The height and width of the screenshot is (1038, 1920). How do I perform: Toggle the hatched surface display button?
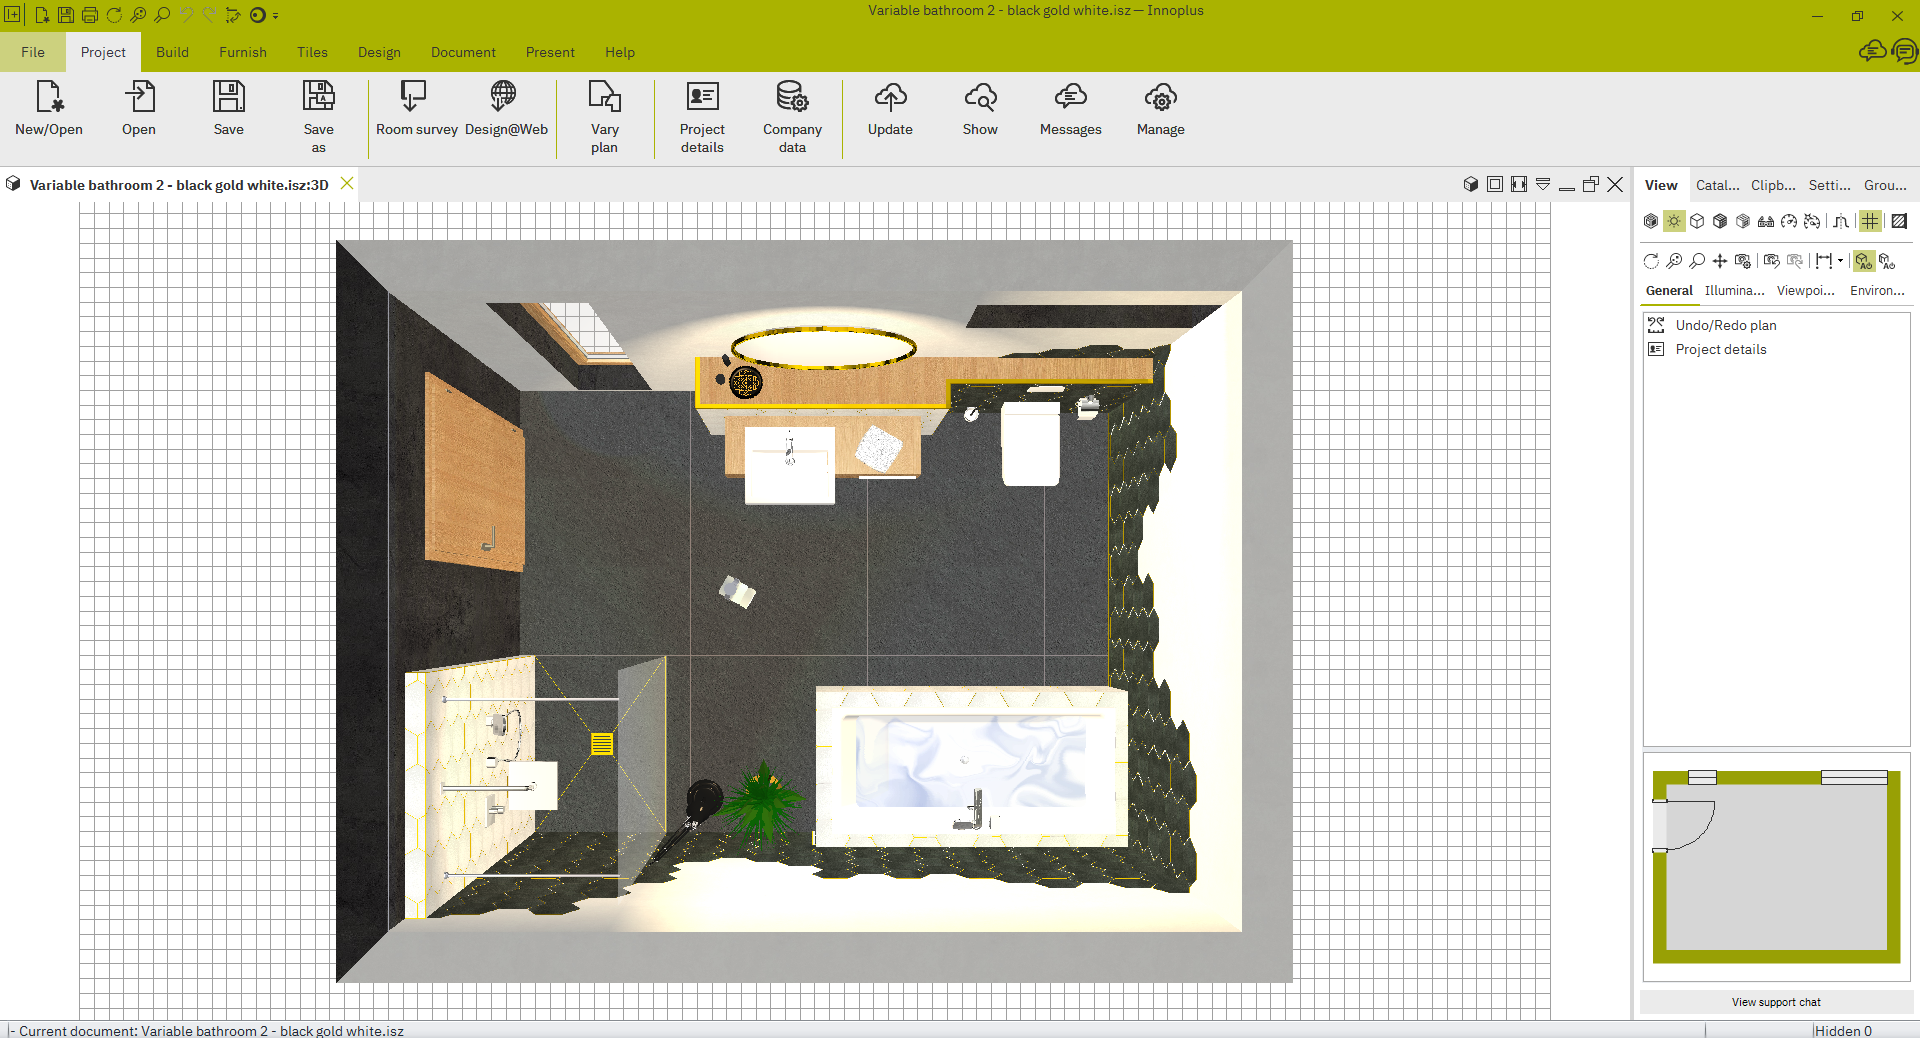coord(1899,221)
